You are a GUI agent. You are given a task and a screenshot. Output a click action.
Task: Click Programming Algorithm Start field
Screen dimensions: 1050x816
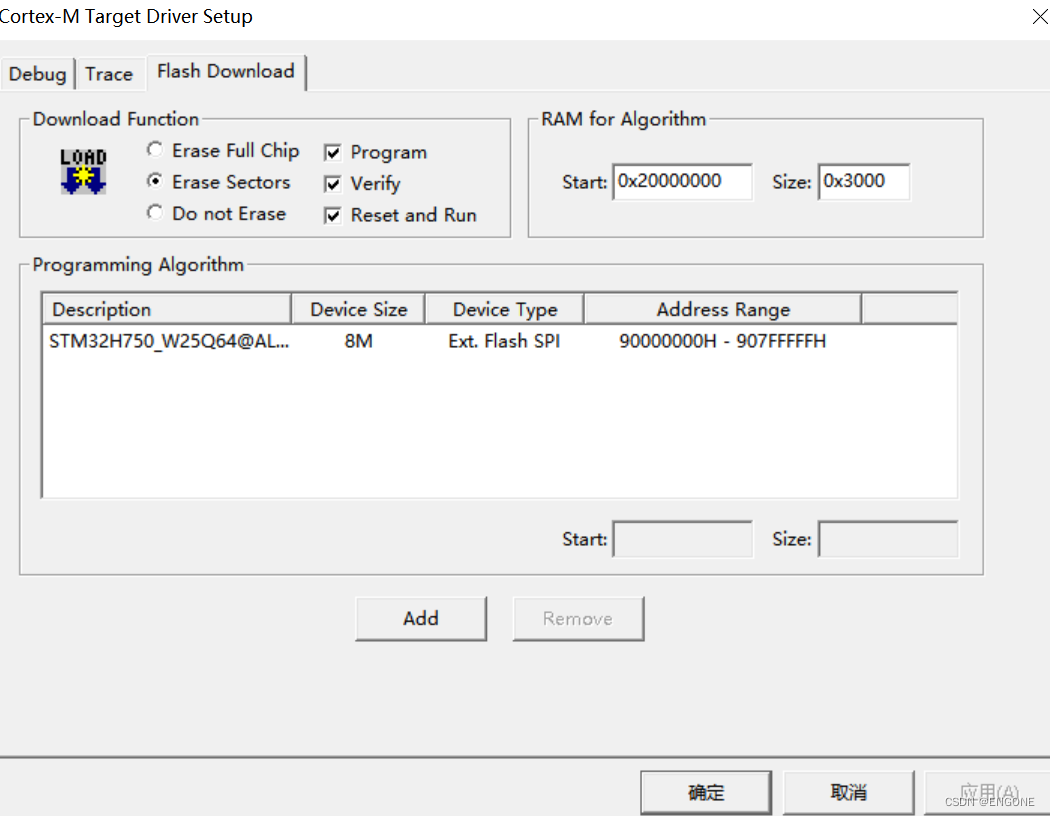(x=682, y=539)
